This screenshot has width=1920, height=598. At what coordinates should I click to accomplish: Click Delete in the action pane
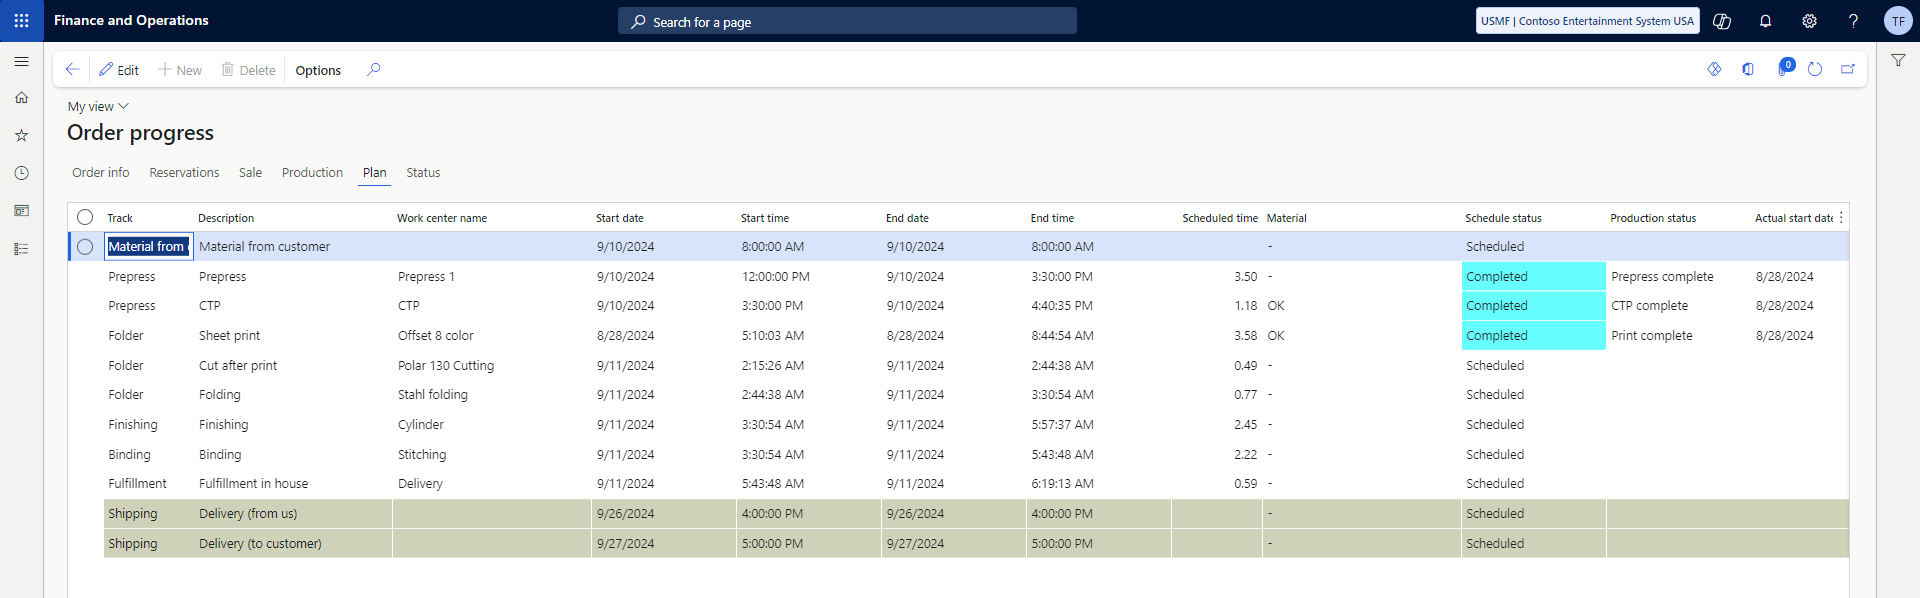coord(248,69)
